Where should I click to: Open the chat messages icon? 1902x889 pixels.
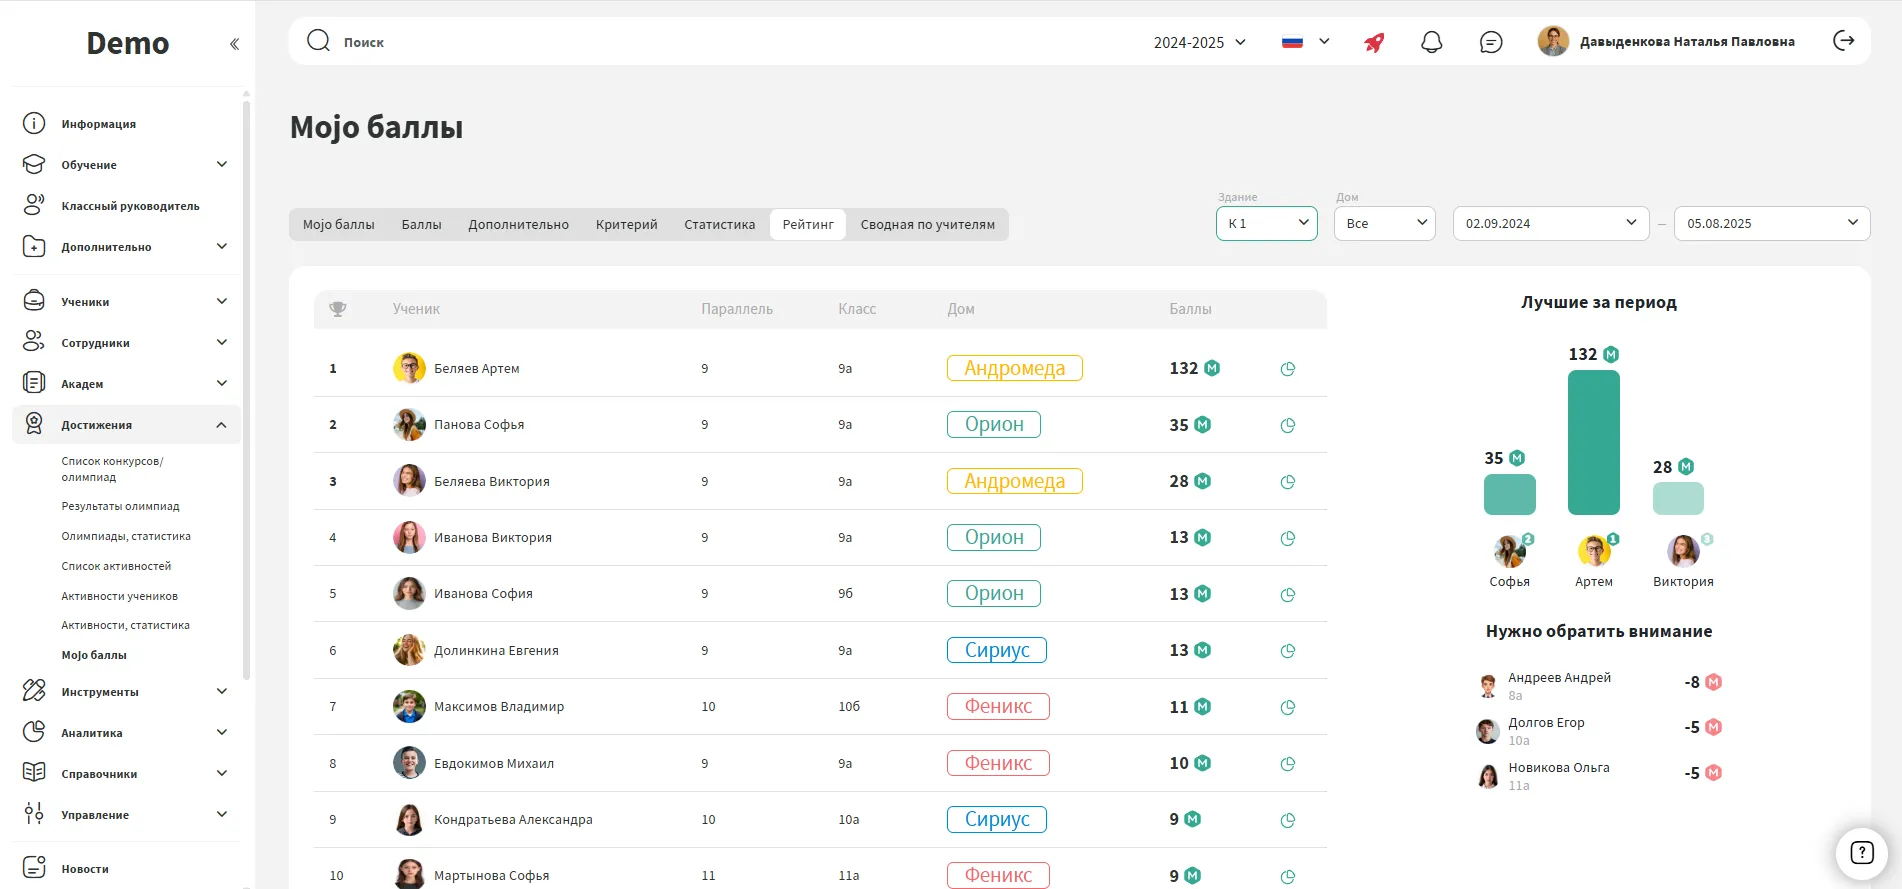(1490, 42)
